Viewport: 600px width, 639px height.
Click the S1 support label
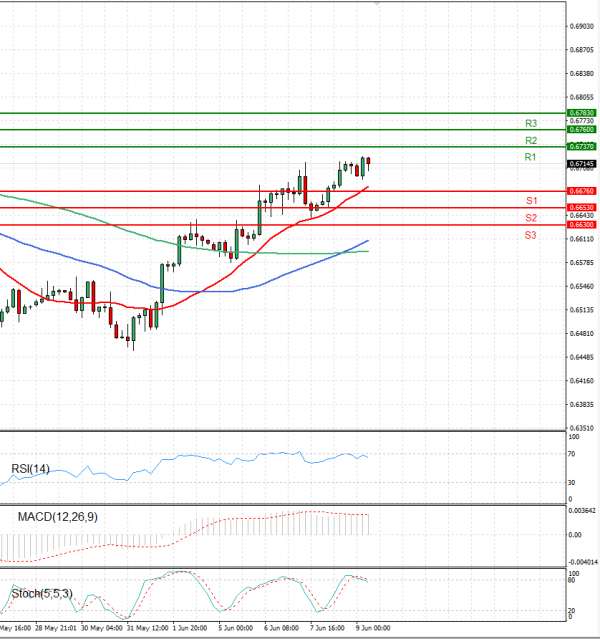click(532, 201)
